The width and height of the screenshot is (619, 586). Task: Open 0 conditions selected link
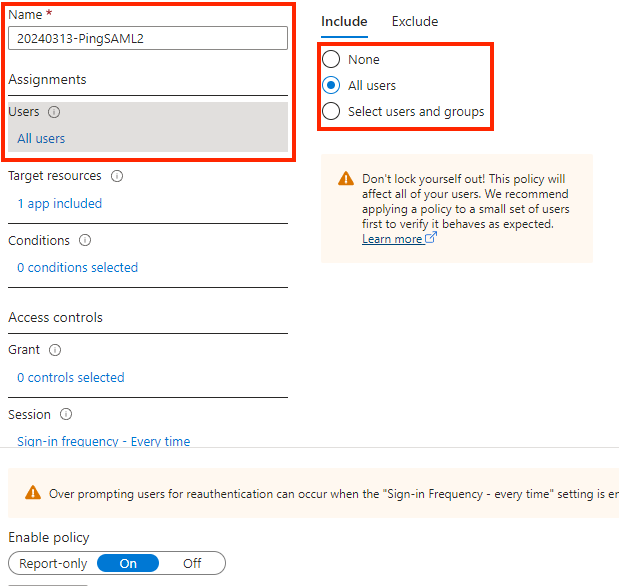tap(77, 267)
